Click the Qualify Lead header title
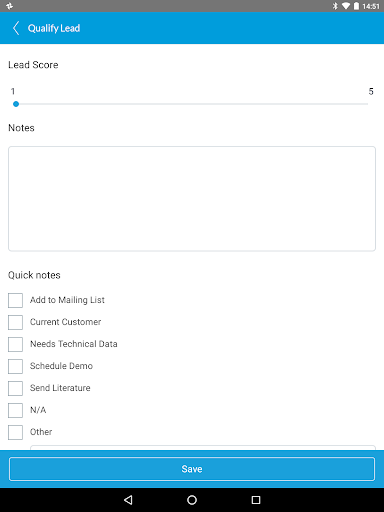The image size is (384, 512). pos(54,28)
